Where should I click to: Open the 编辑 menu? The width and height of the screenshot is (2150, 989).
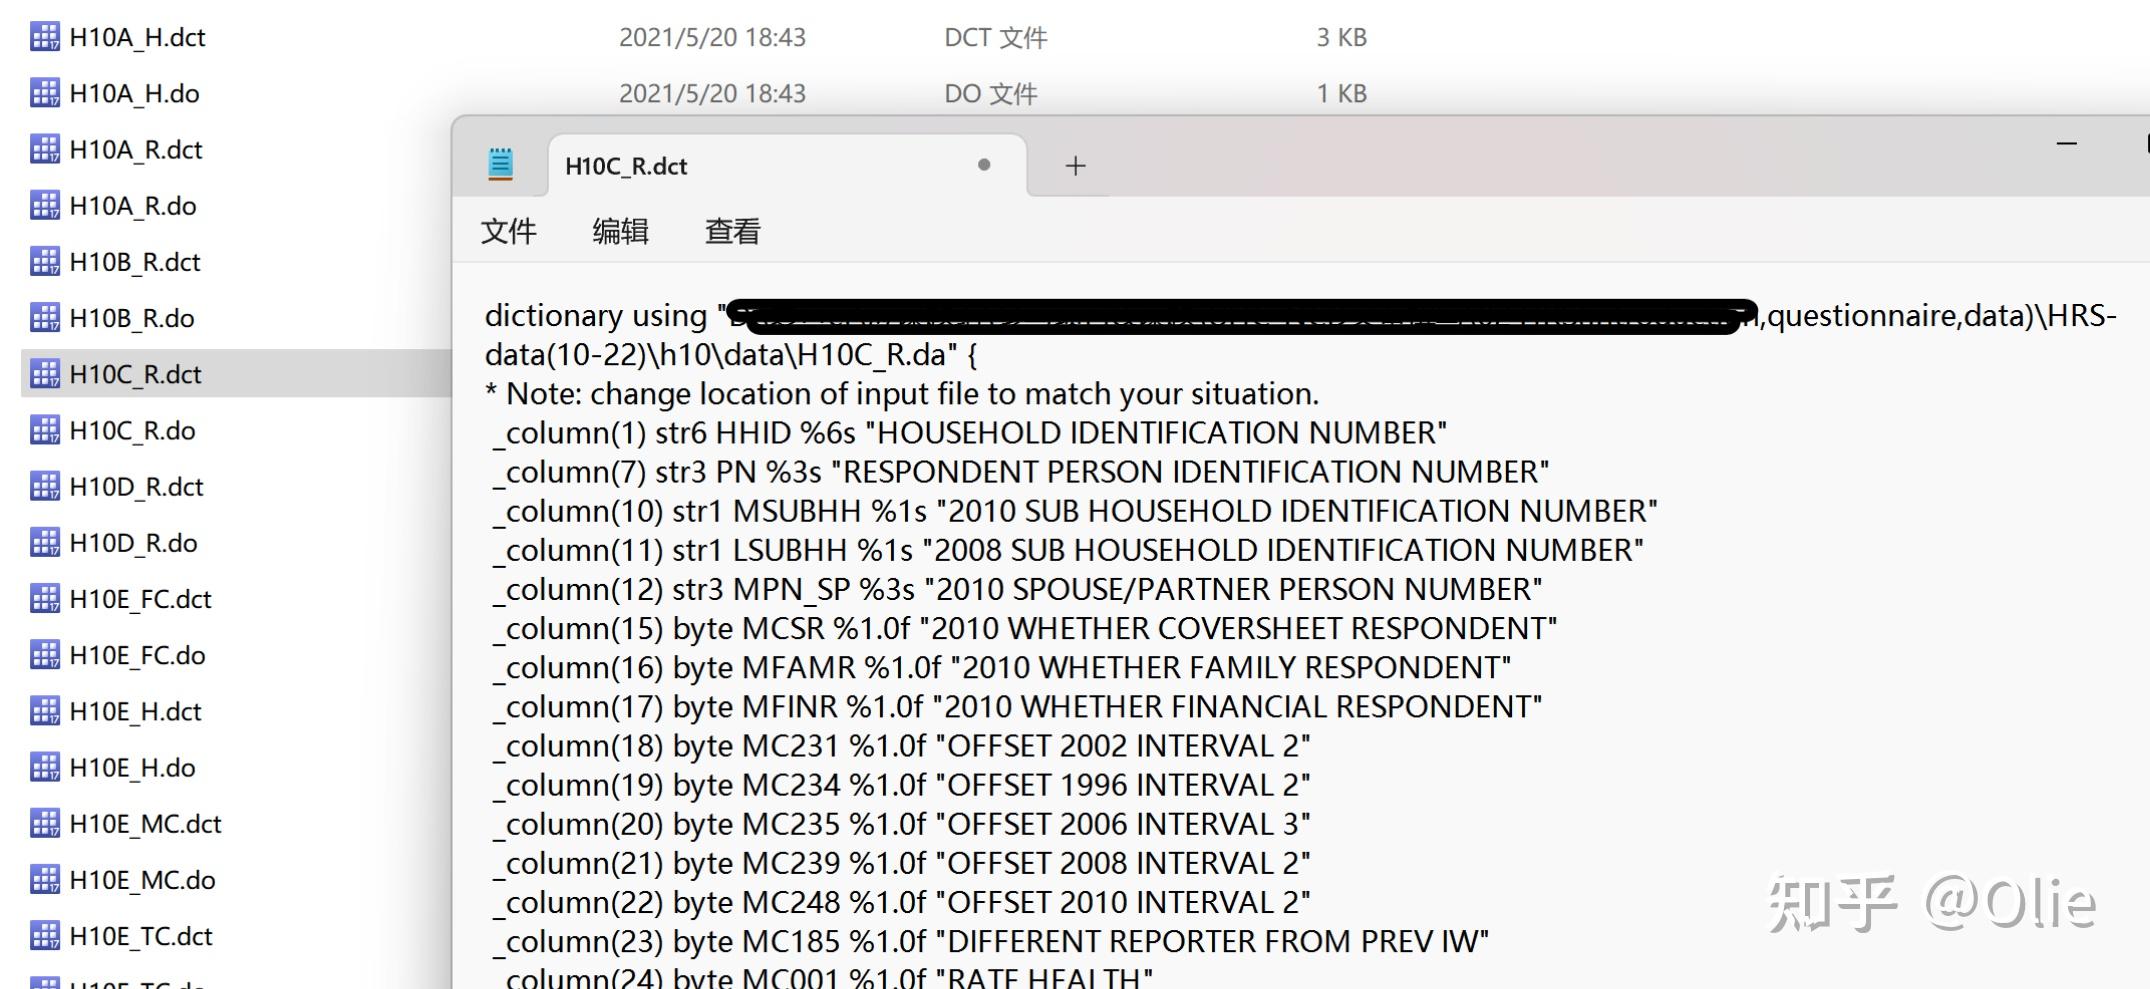(x=622, y=231)
